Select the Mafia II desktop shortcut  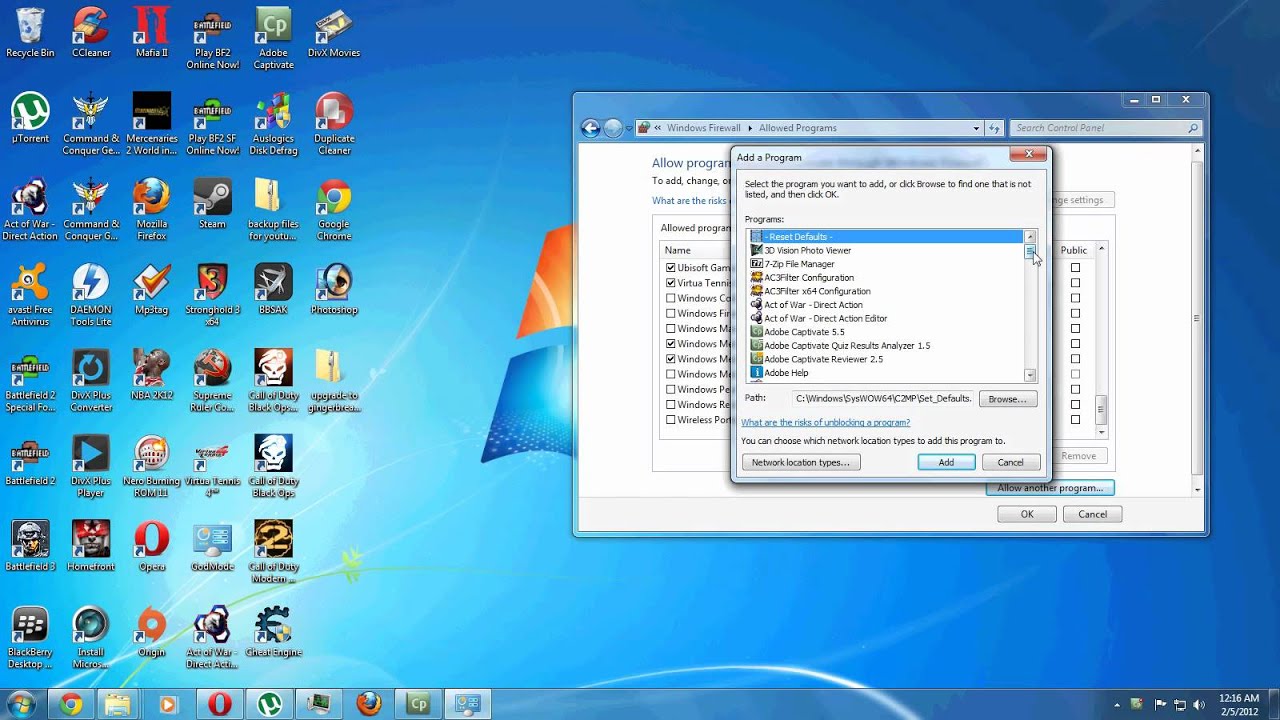[152, 32]
